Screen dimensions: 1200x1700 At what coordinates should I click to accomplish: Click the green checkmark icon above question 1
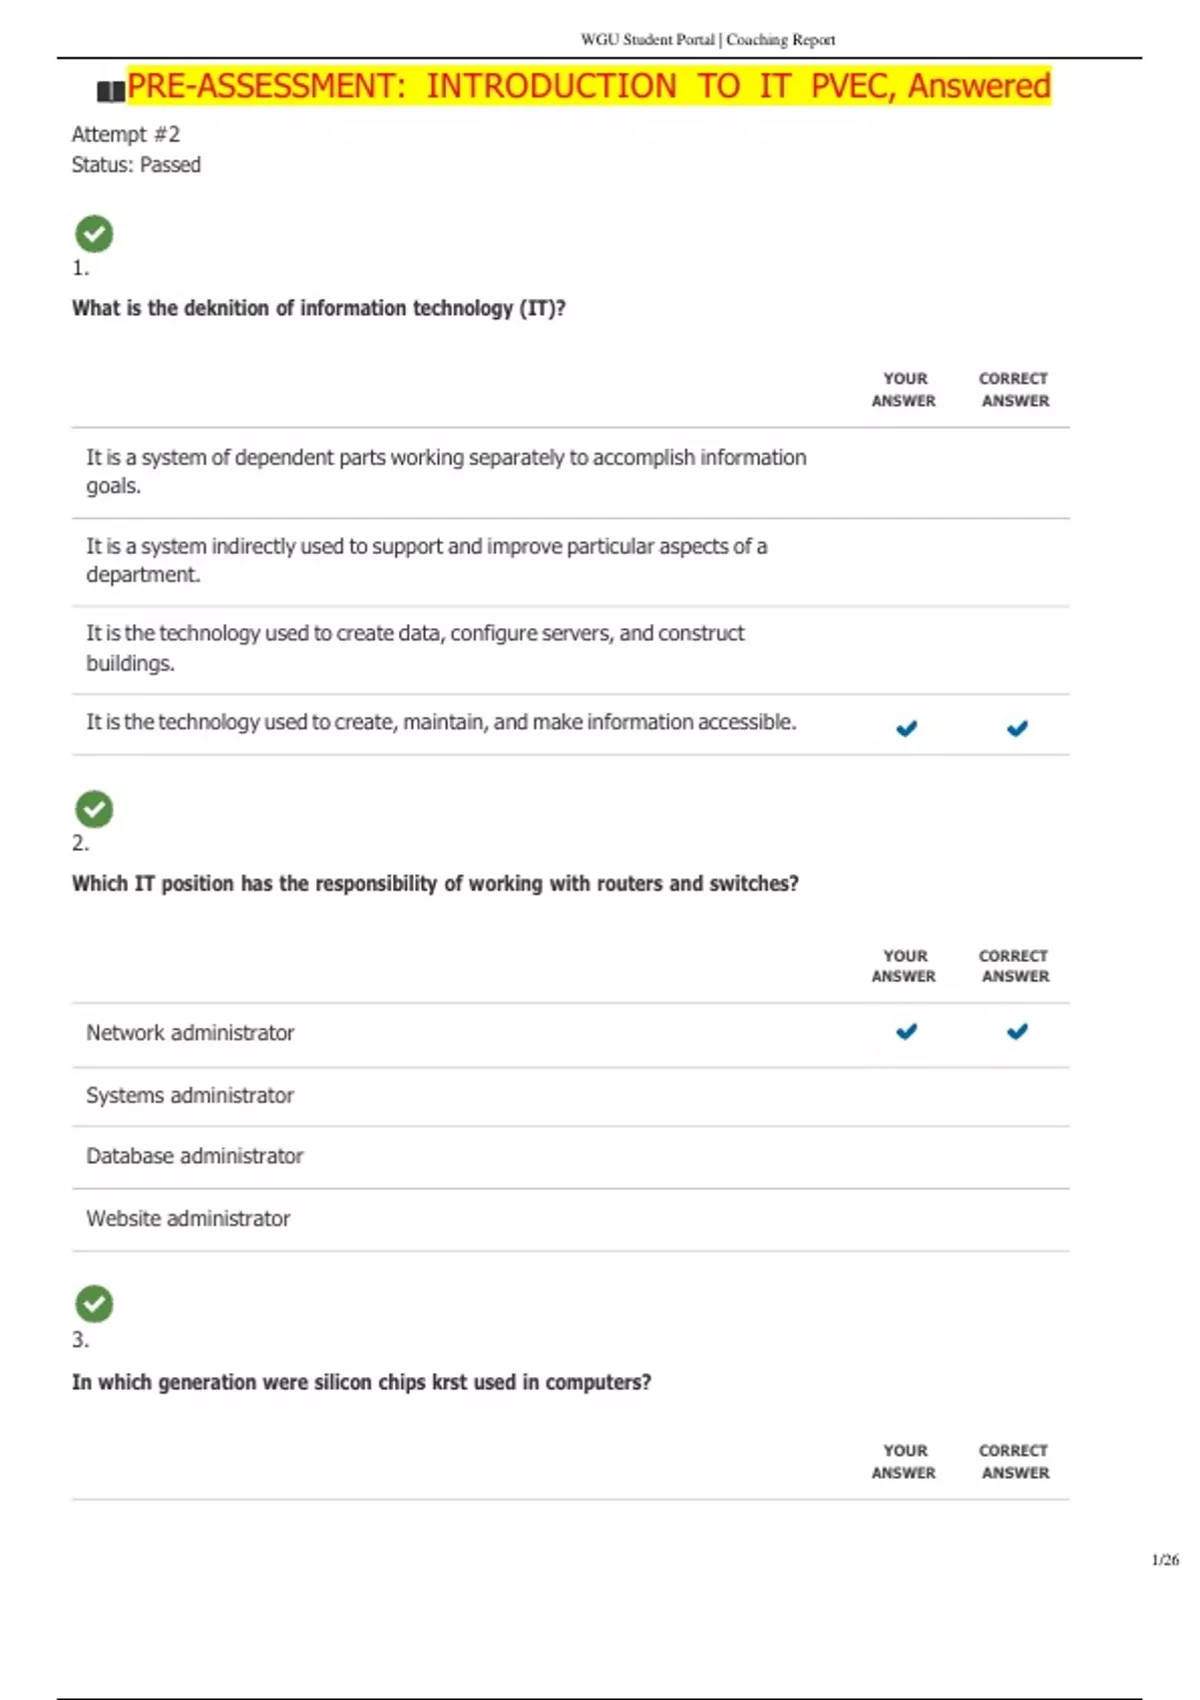(x=94, y=234)
